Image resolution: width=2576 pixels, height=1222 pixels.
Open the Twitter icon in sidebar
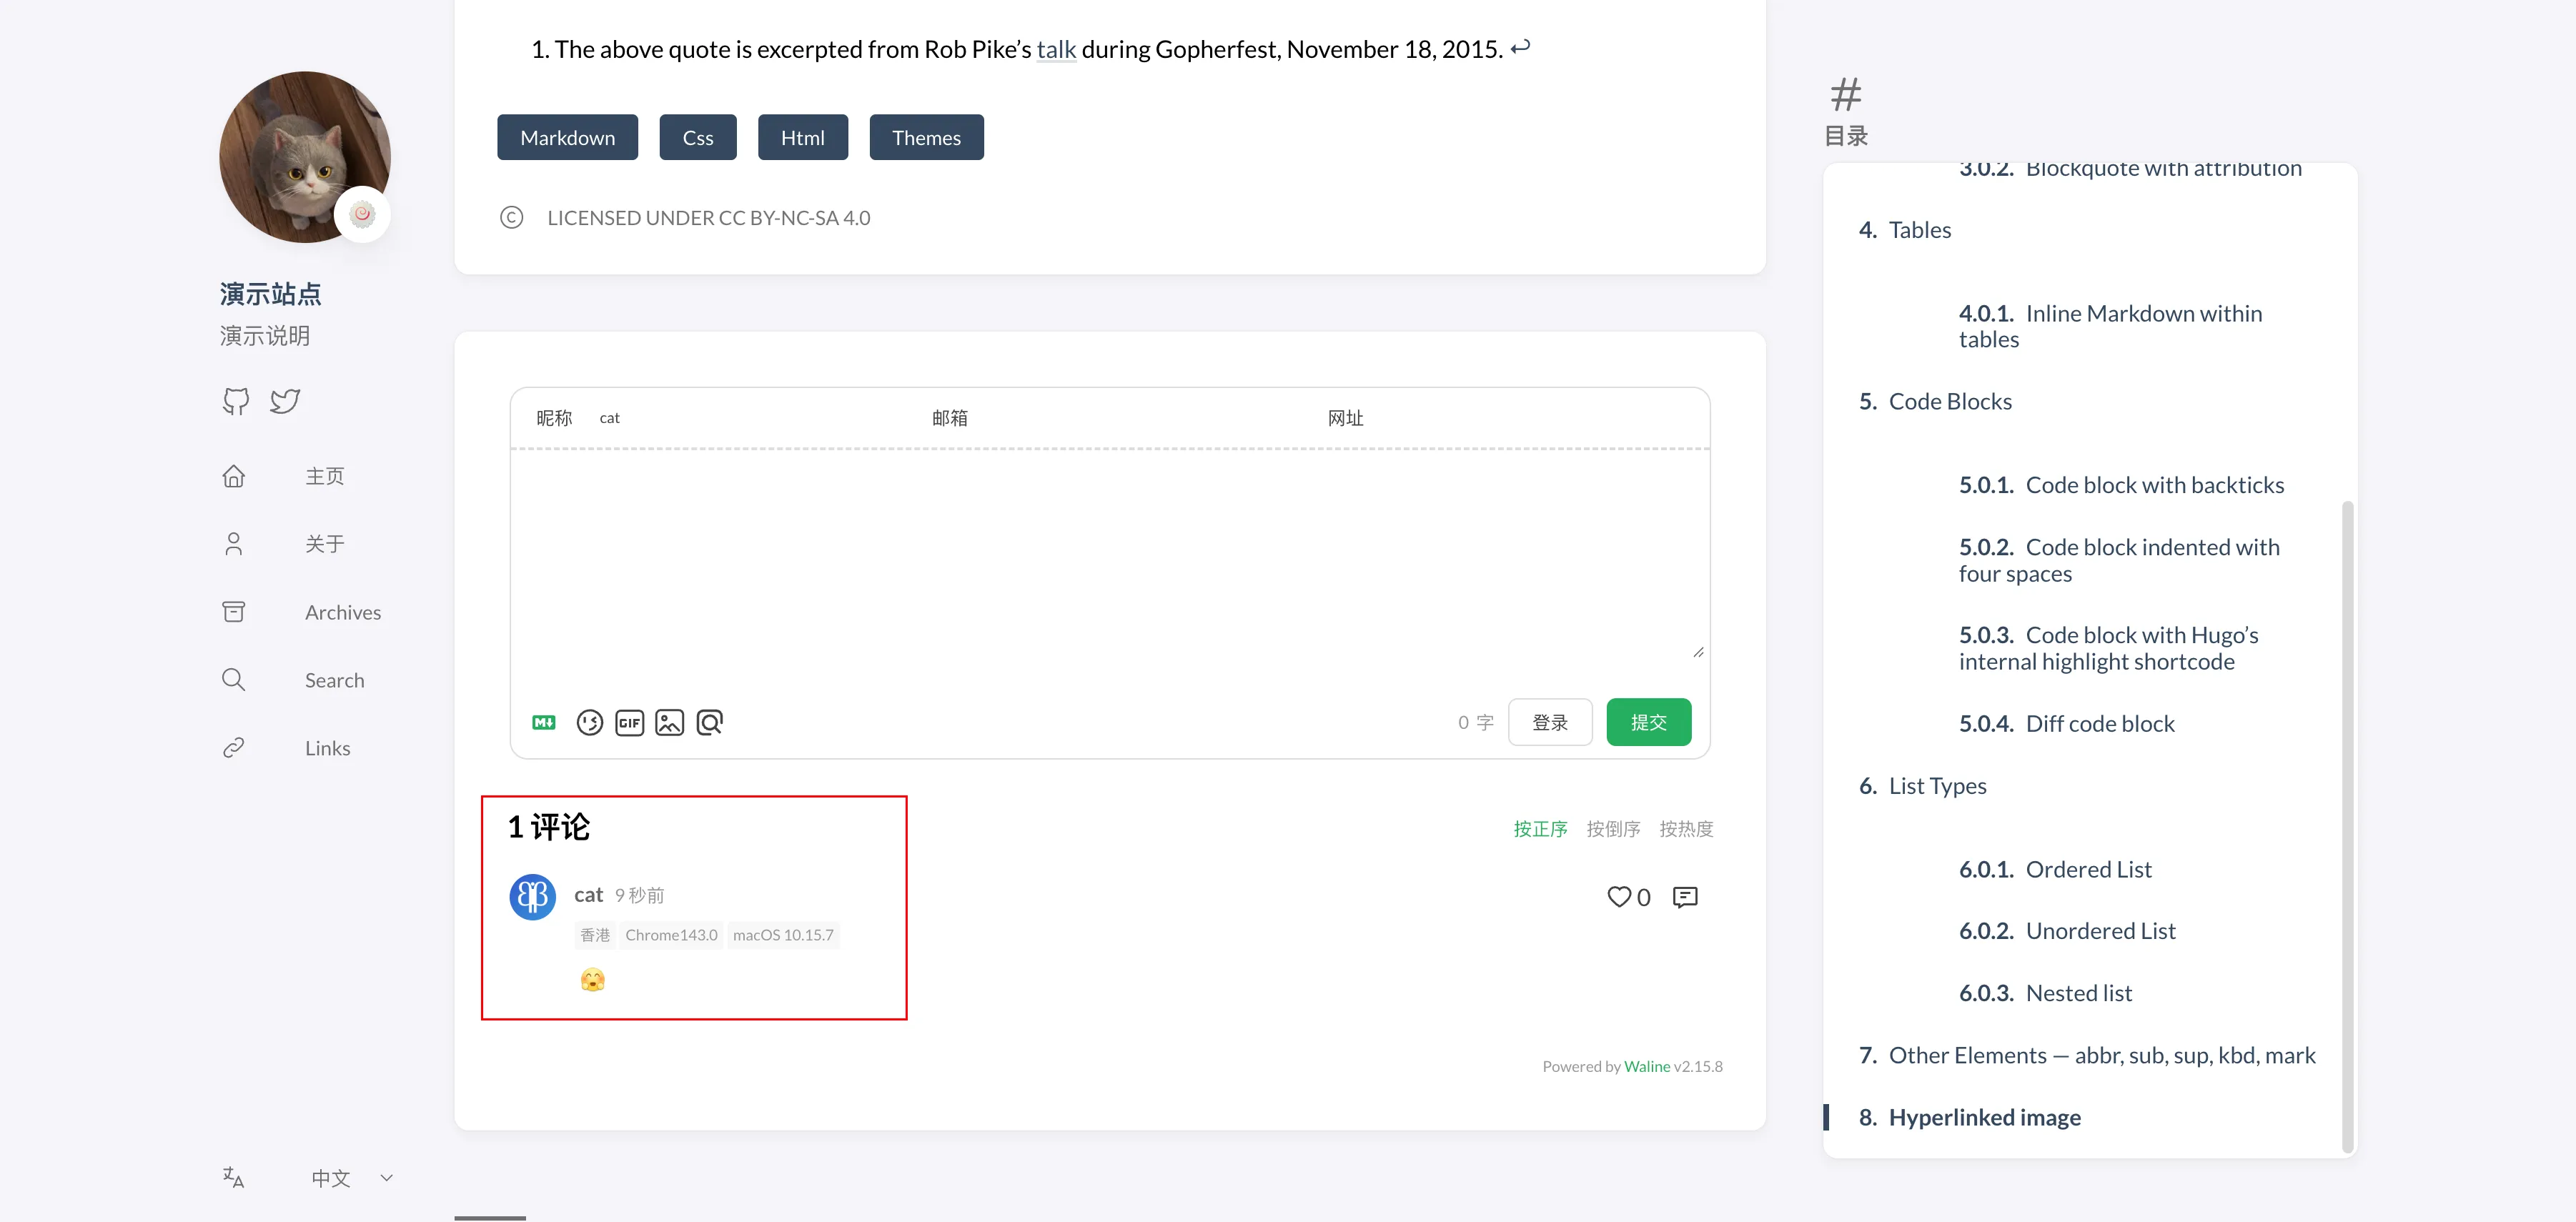[285, 401]
